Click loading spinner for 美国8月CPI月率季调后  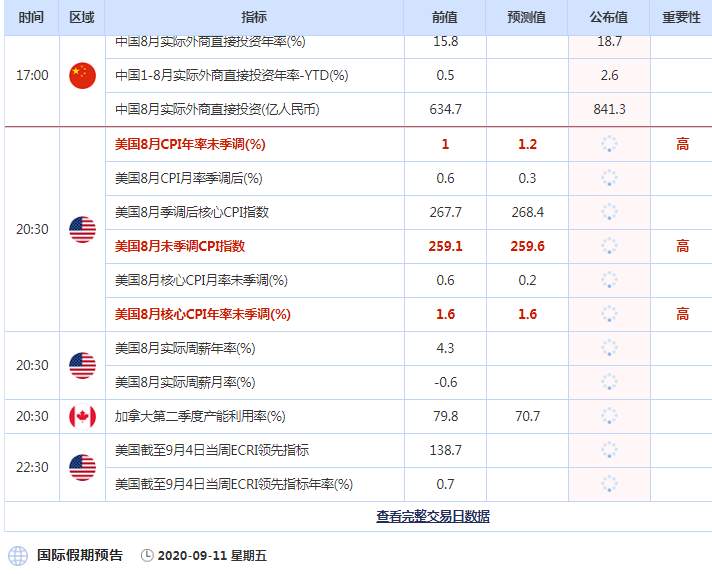point(609,178)
